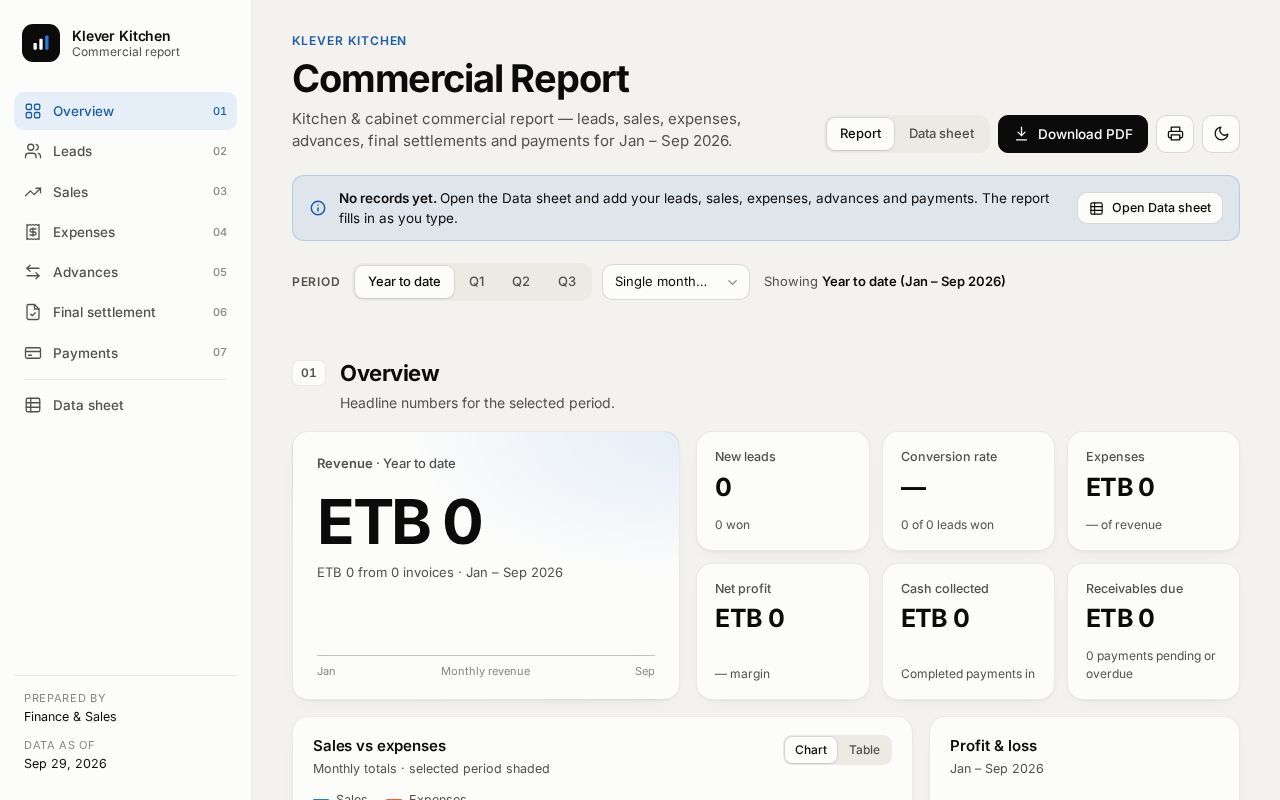Click the 'Sep 29, 2026' date text
The width and height of the screenshot is (1280, 800).
pos(65,764)
